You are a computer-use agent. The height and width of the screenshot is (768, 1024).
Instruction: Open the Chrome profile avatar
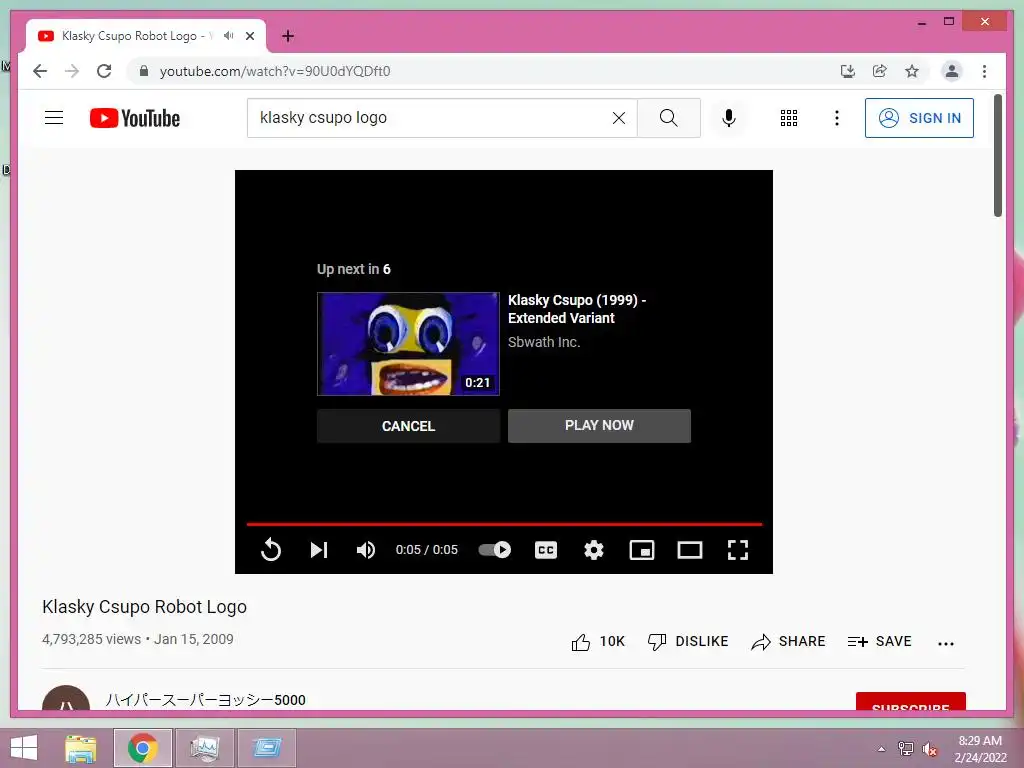point(952,71)
